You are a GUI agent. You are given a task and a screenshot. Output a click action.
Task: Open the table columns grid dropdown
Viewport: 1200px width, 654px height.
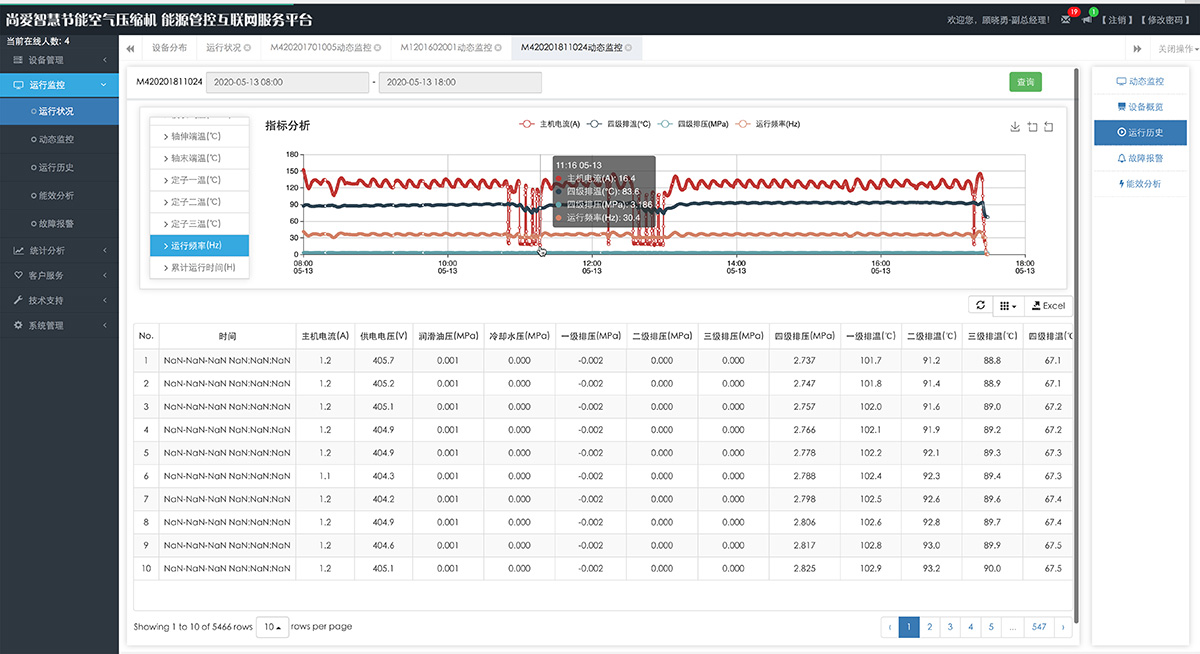[x=1009, y=305]
